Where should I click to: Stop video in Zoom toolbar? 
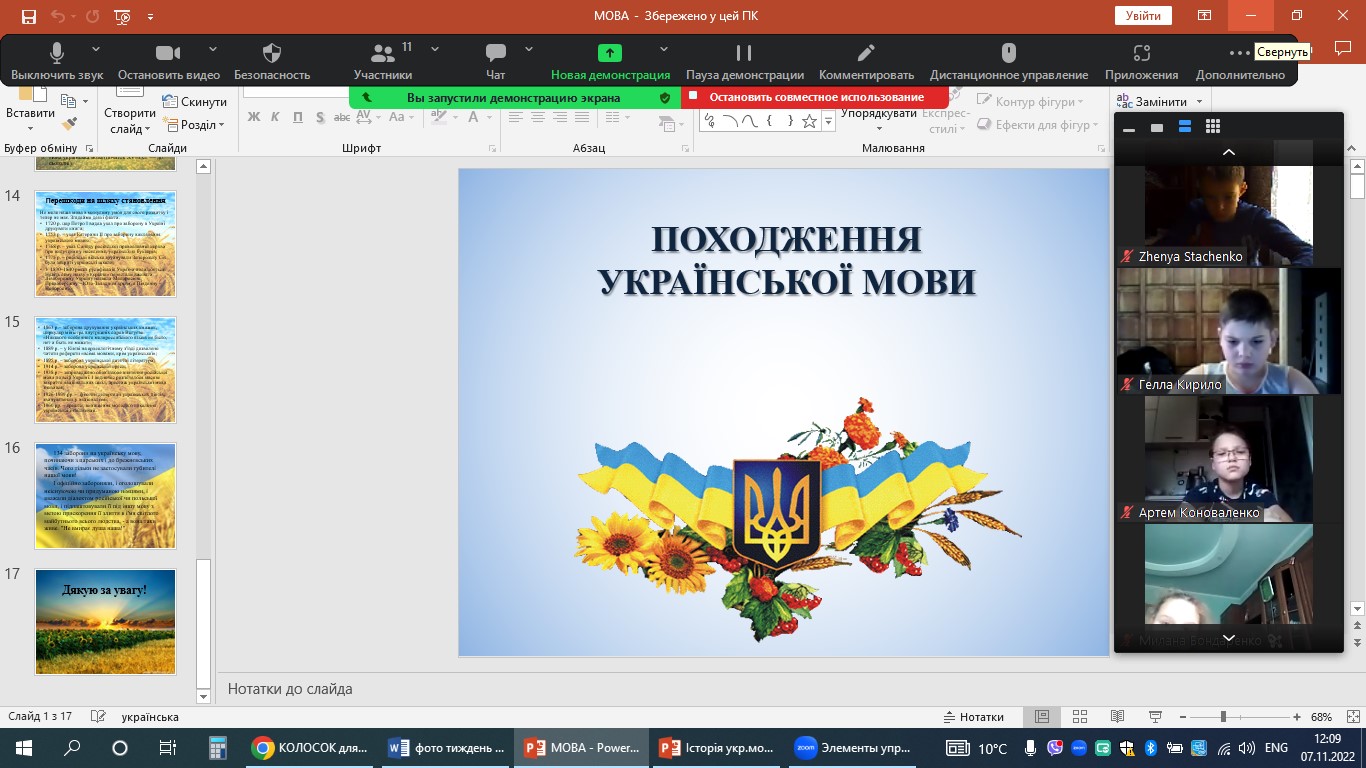click(x=168, y=62)
